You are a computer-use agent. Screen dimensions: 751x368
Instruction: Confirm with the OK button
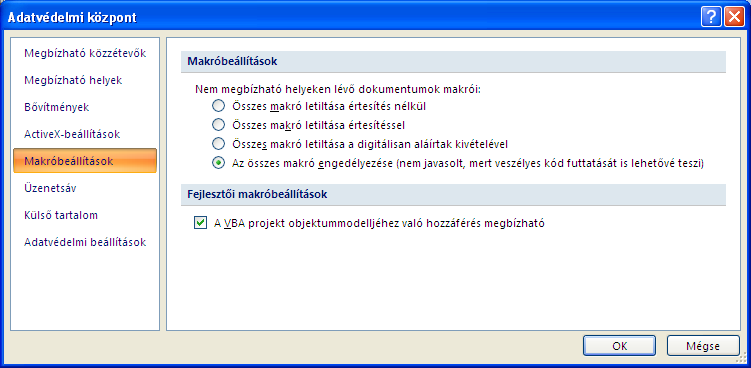pos(619,346)
